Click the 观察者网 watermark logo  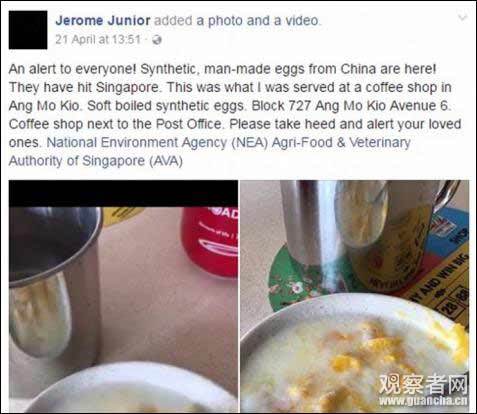click(x=423, y=384)
